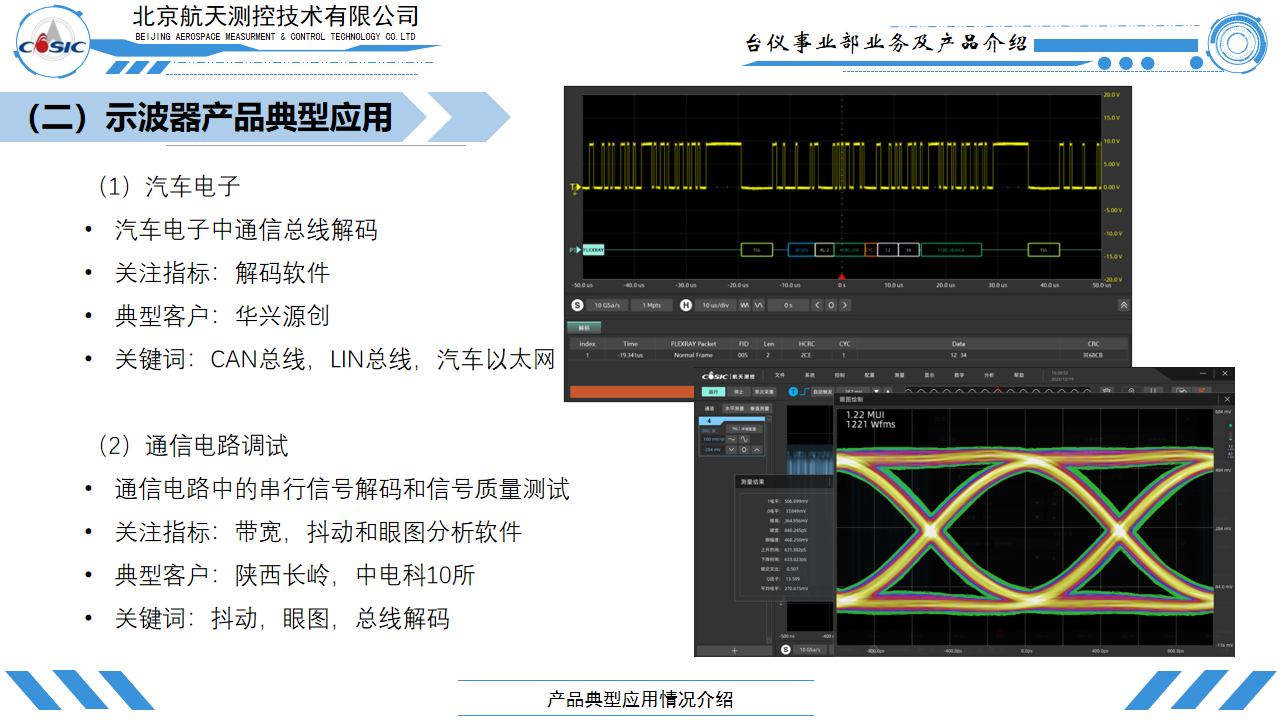
Task: Open the 显示 menu
Action: (929, 375)
